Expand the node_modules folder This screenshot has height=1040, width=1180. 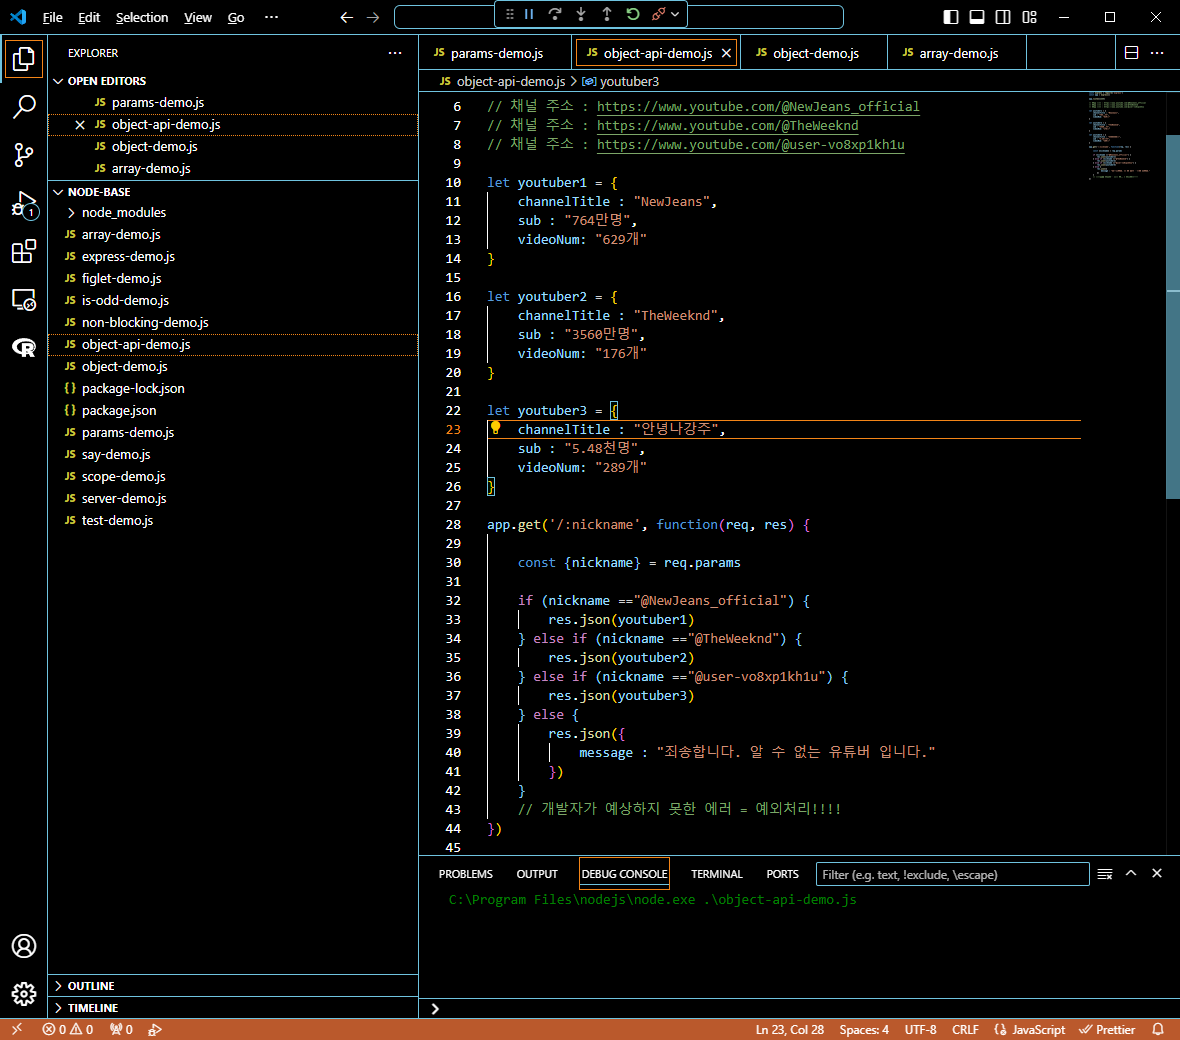(x=123, y=212)
